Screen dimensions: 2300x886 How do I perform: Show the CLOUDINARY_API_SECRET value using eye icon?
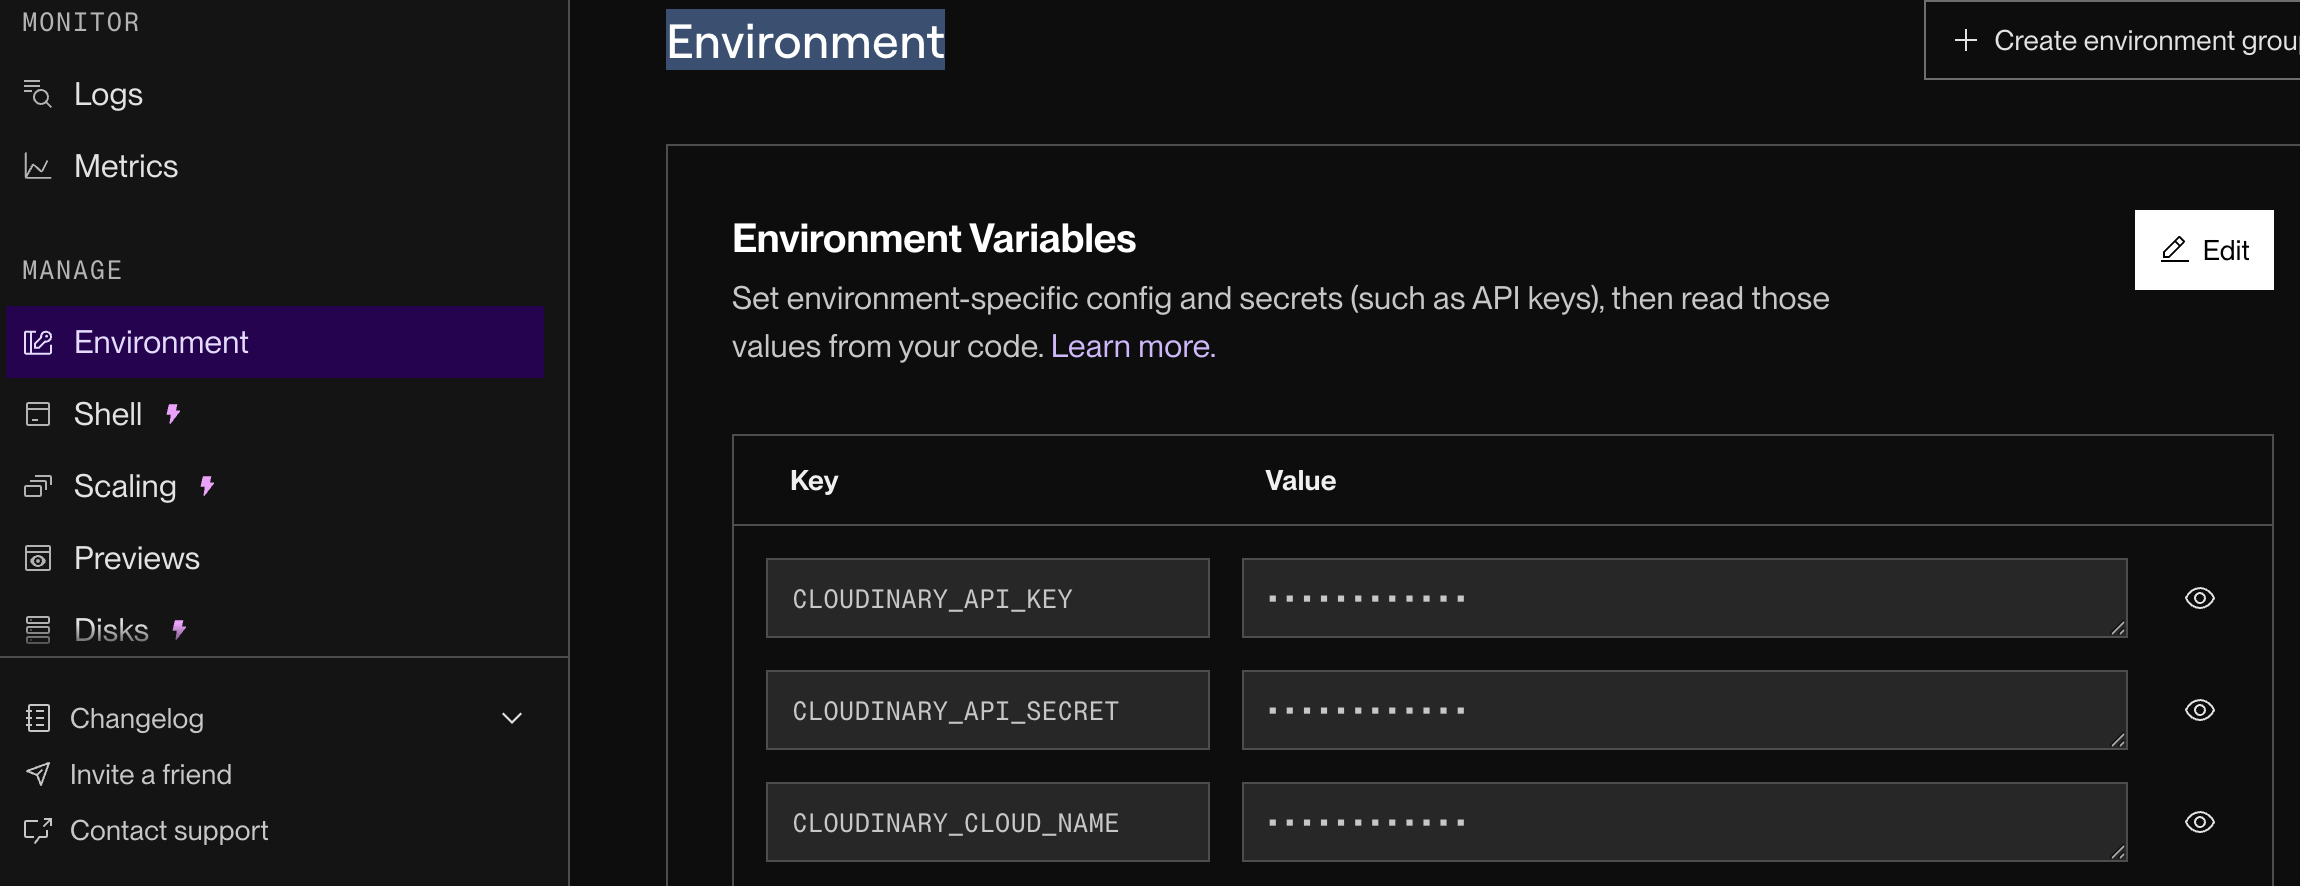click(x=2199, y=710)
